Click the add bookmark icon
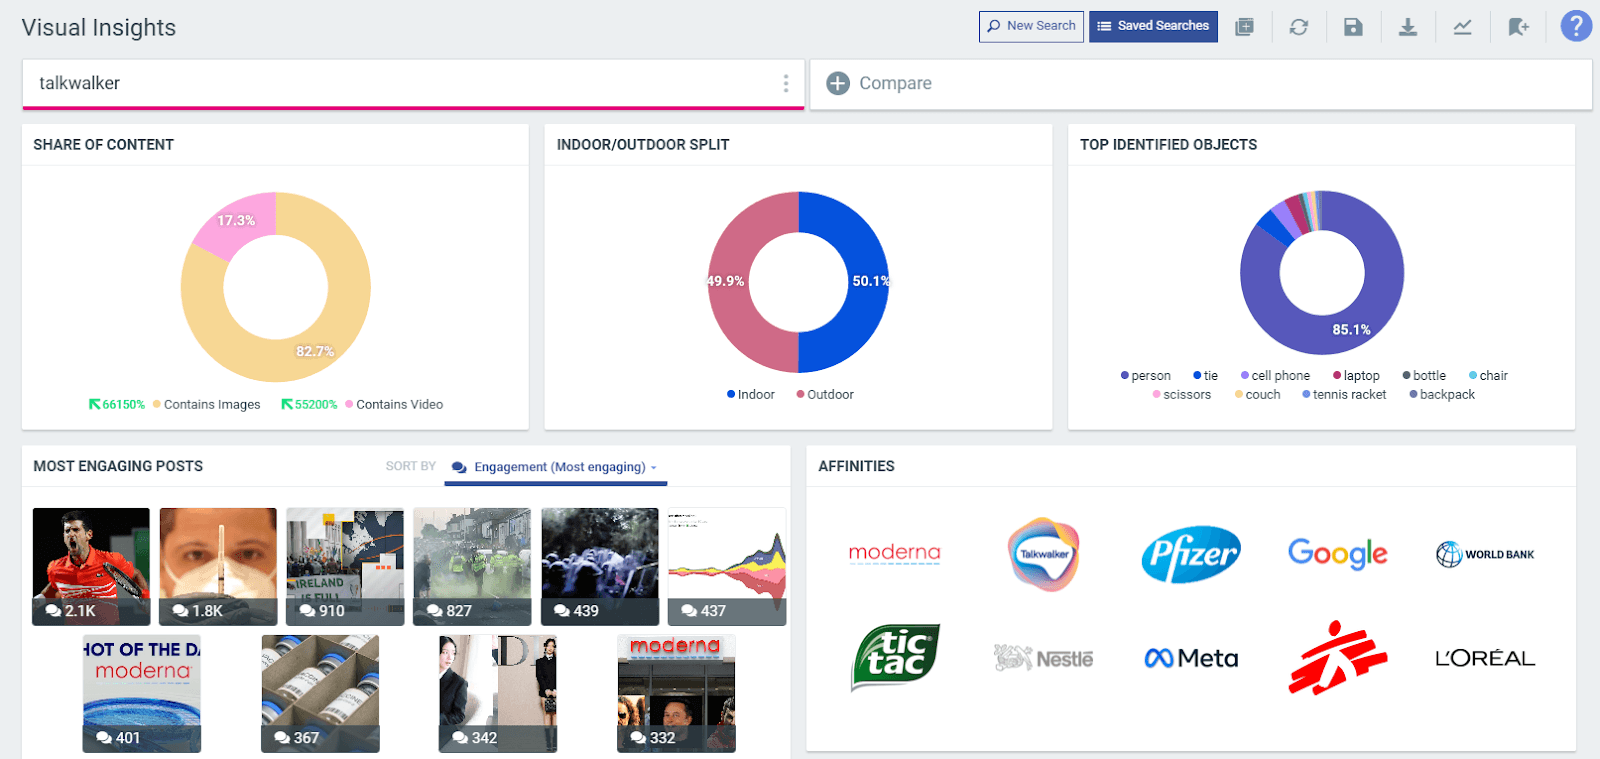Screen dimensions: 1600x759 [1518, 27]
